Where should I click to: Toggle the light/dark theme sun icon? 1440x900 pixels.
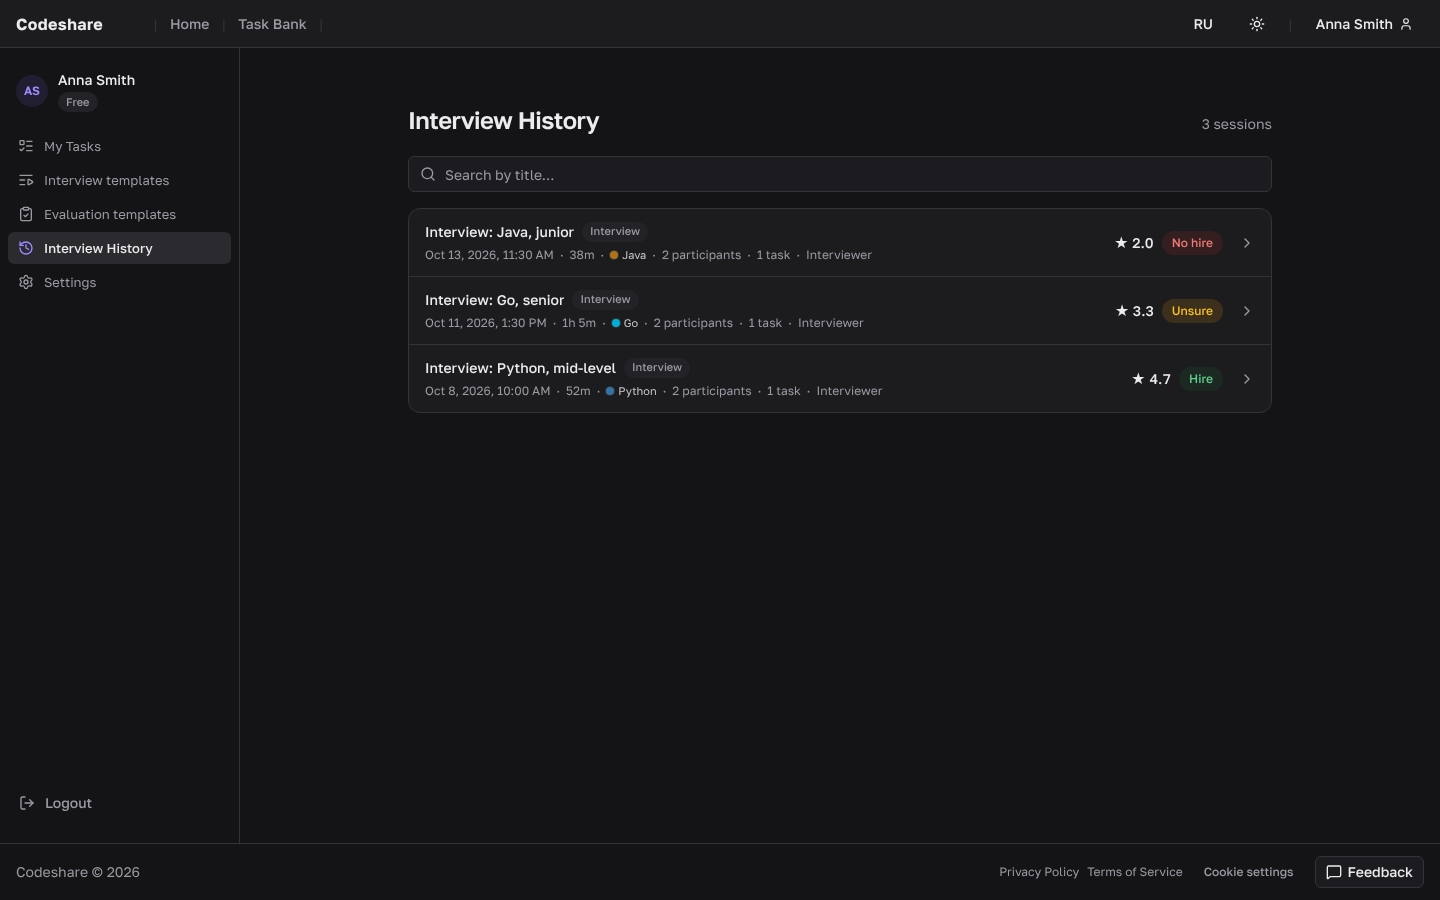(x=1257, y=24)
